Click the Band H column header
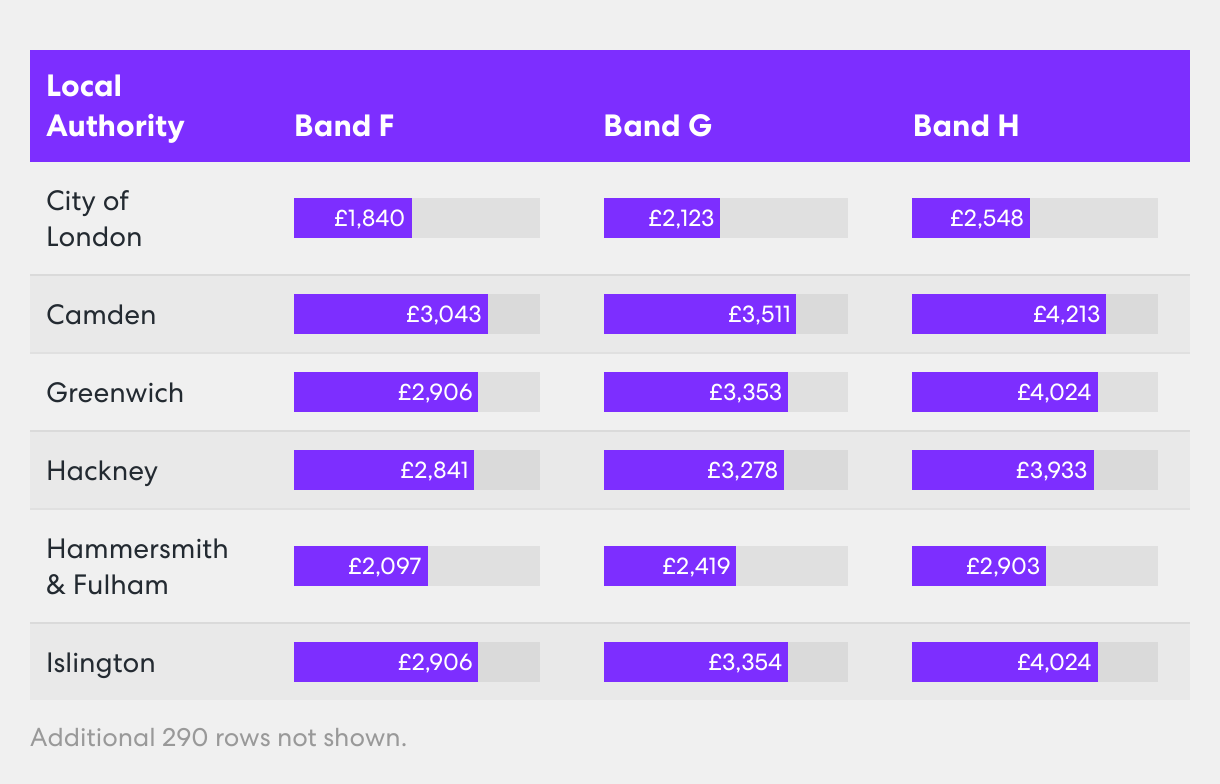 pos(965,126)
